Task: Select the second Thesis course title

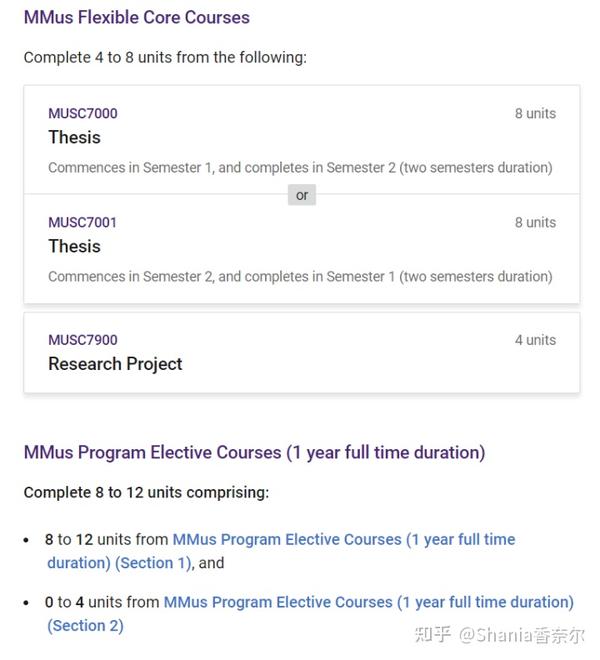Action: pos(75,246)
